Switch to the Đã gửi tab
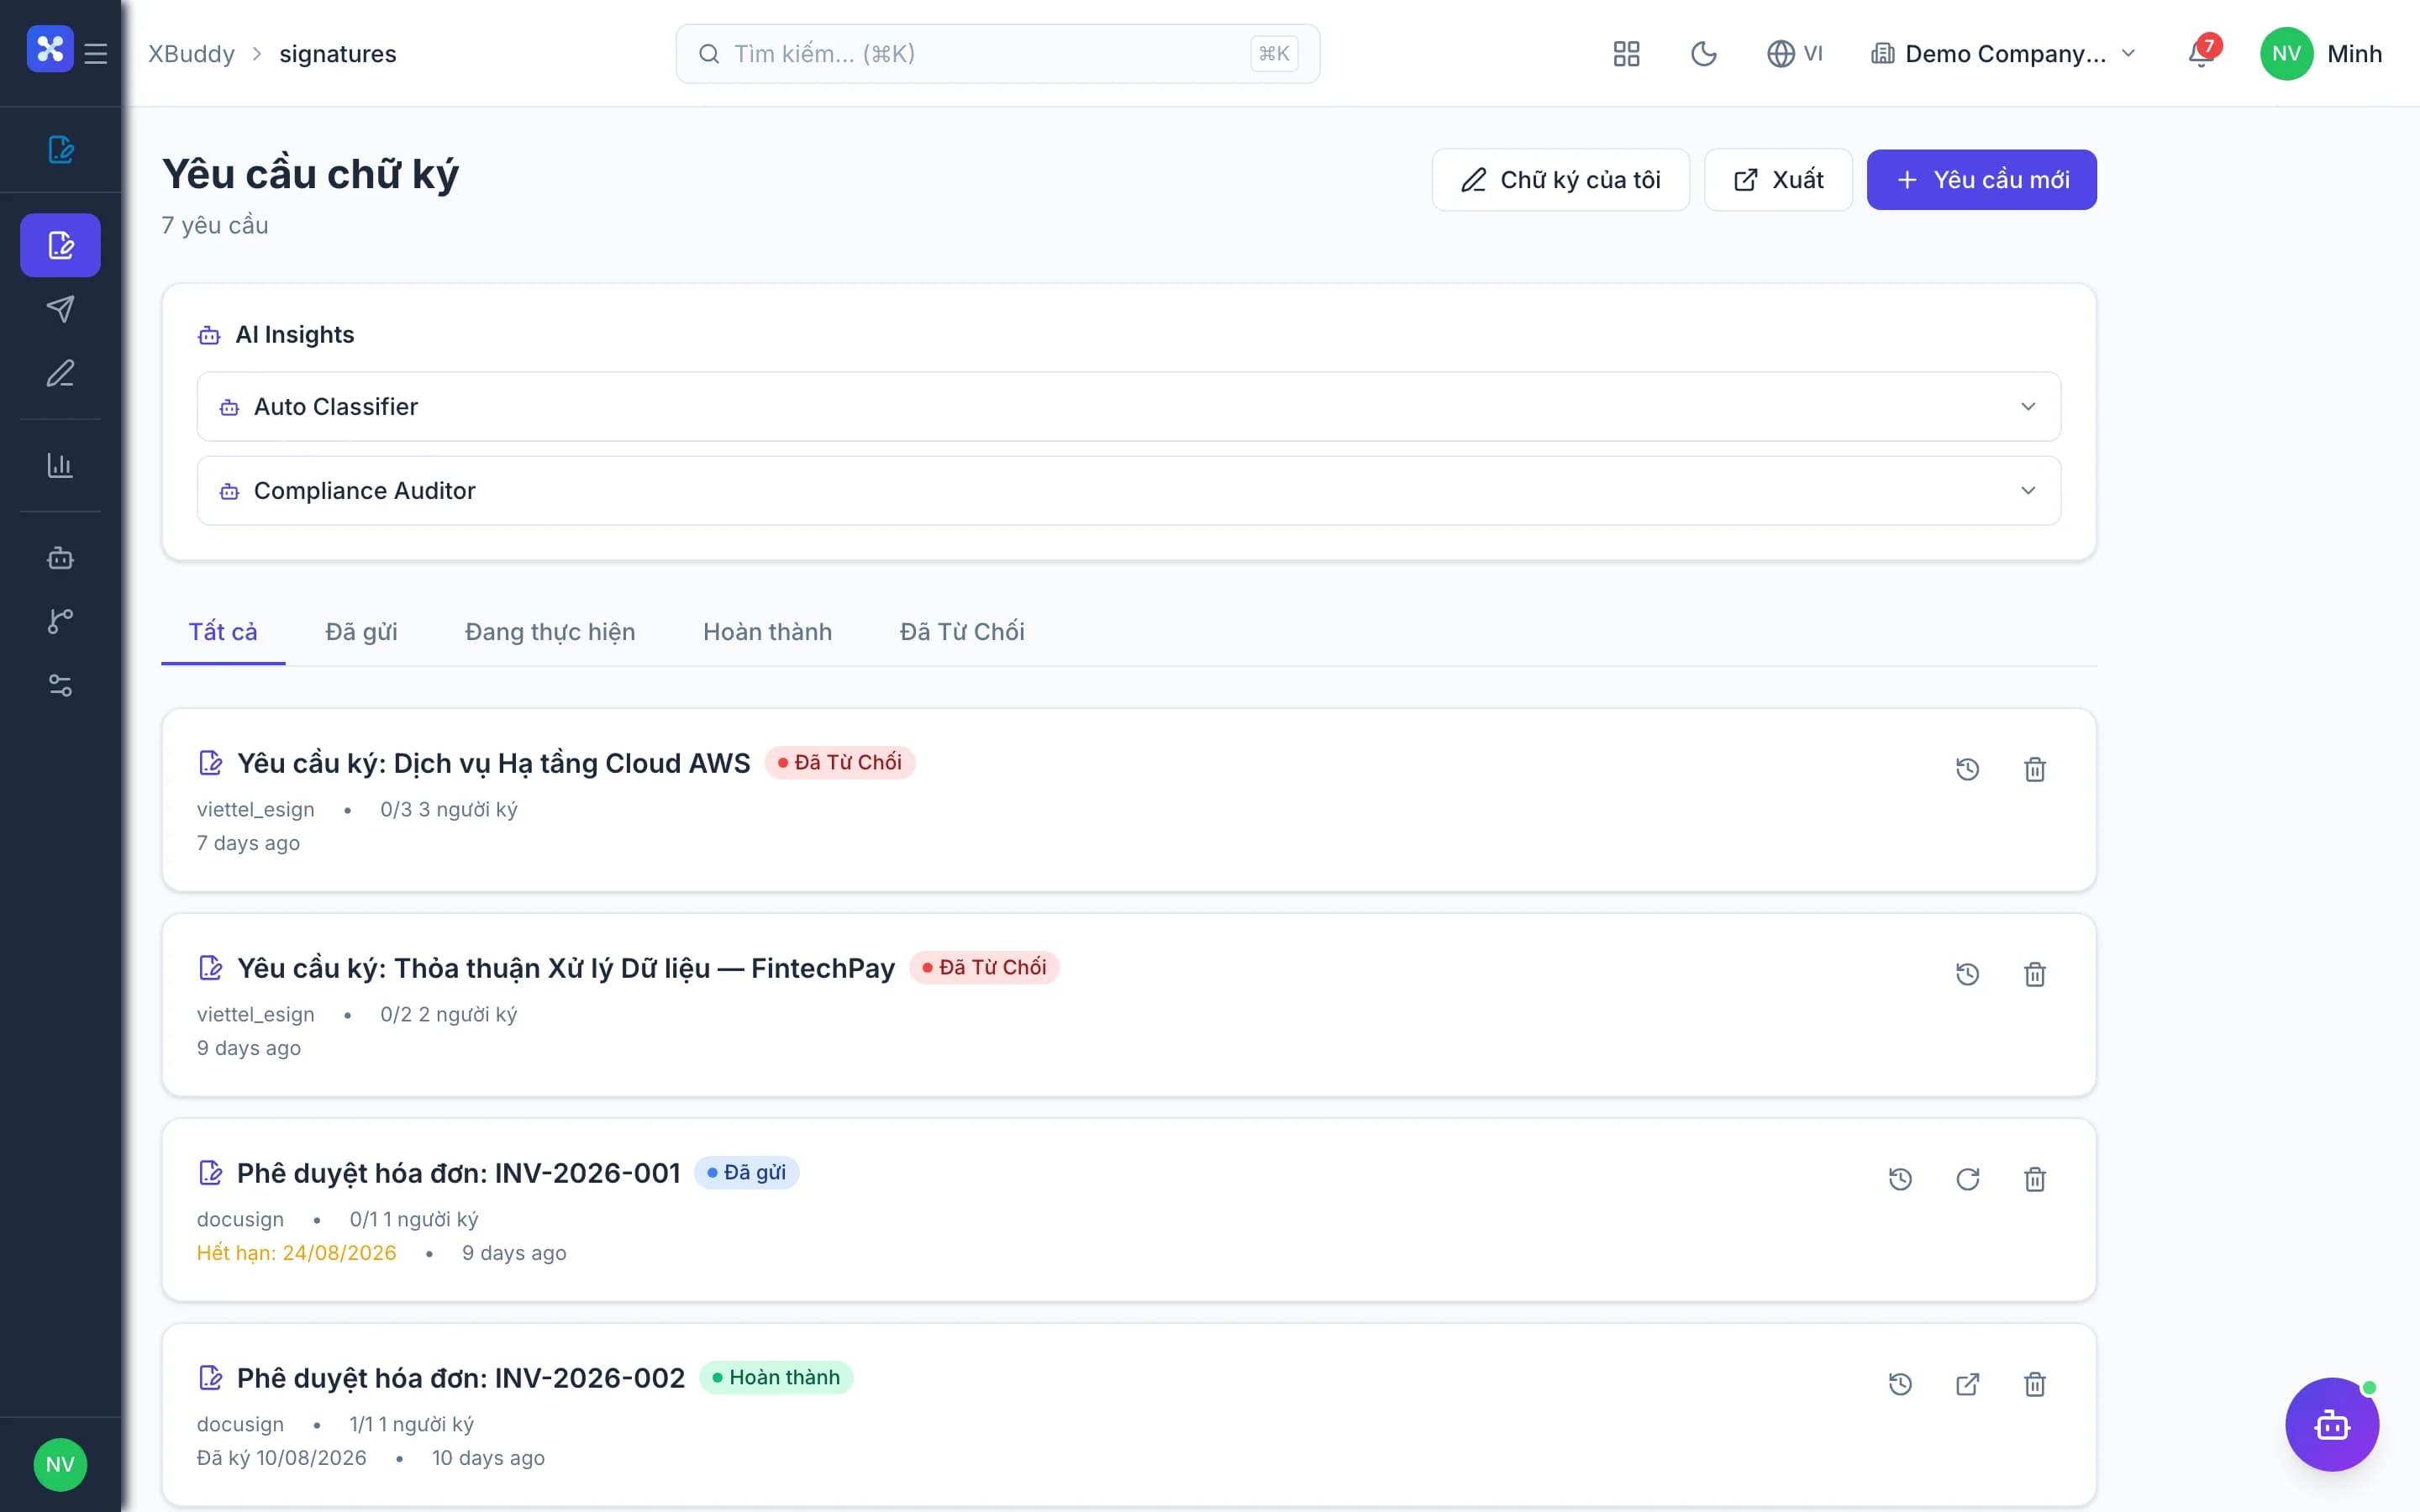Screen dimensions: 2420x1512 [361, 632]
